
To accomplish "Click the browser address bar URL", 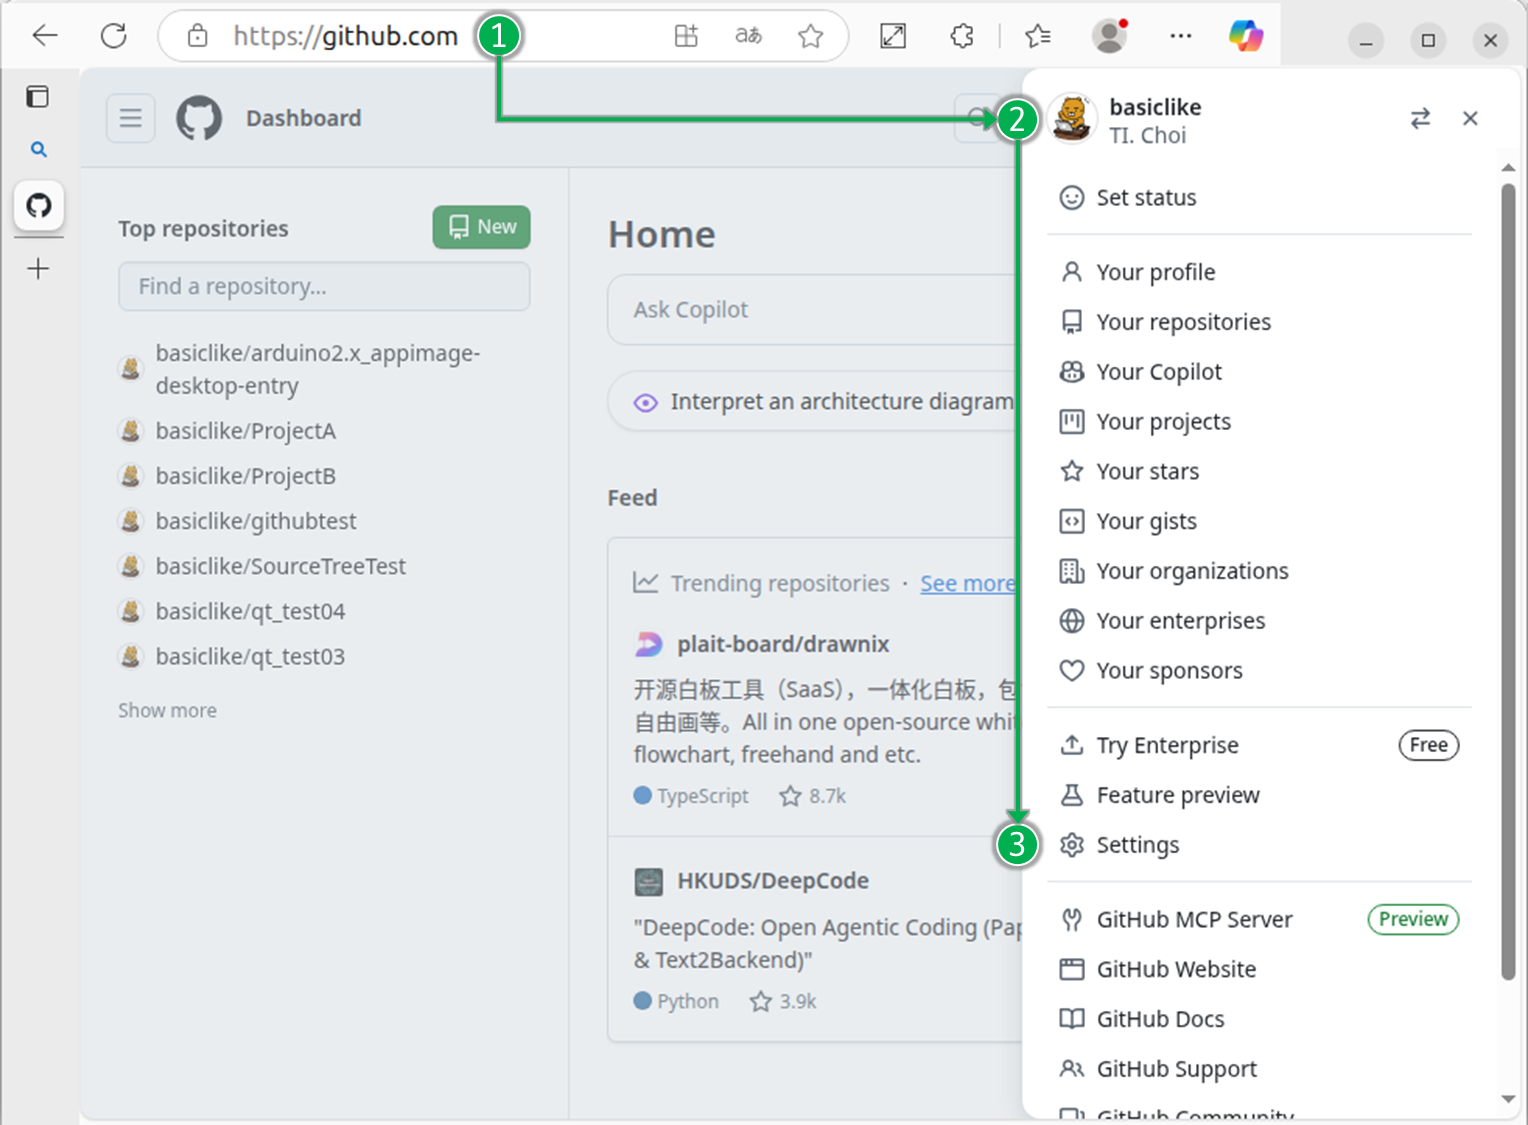I will coord(345,36).
